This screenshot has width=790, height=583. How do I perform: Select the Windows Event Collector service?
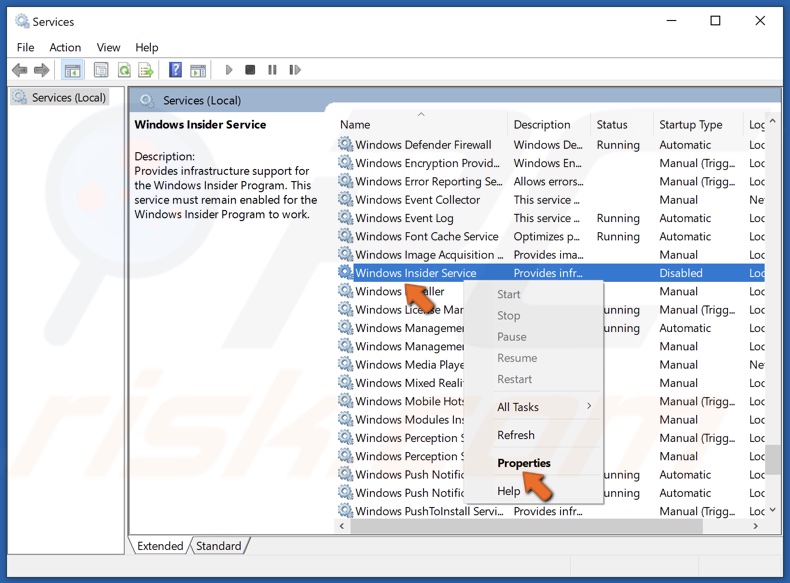point(550,200)
